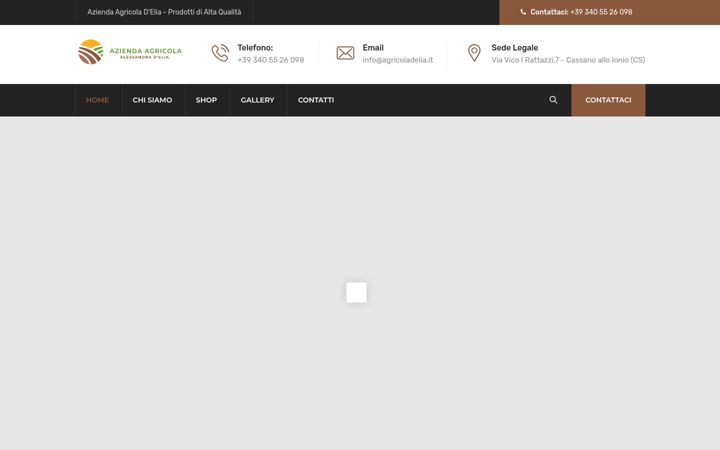Click the white loading square in content area
The height and width of the screenshot is (450, 720).
pyautogui.click(x=356, y=292)
